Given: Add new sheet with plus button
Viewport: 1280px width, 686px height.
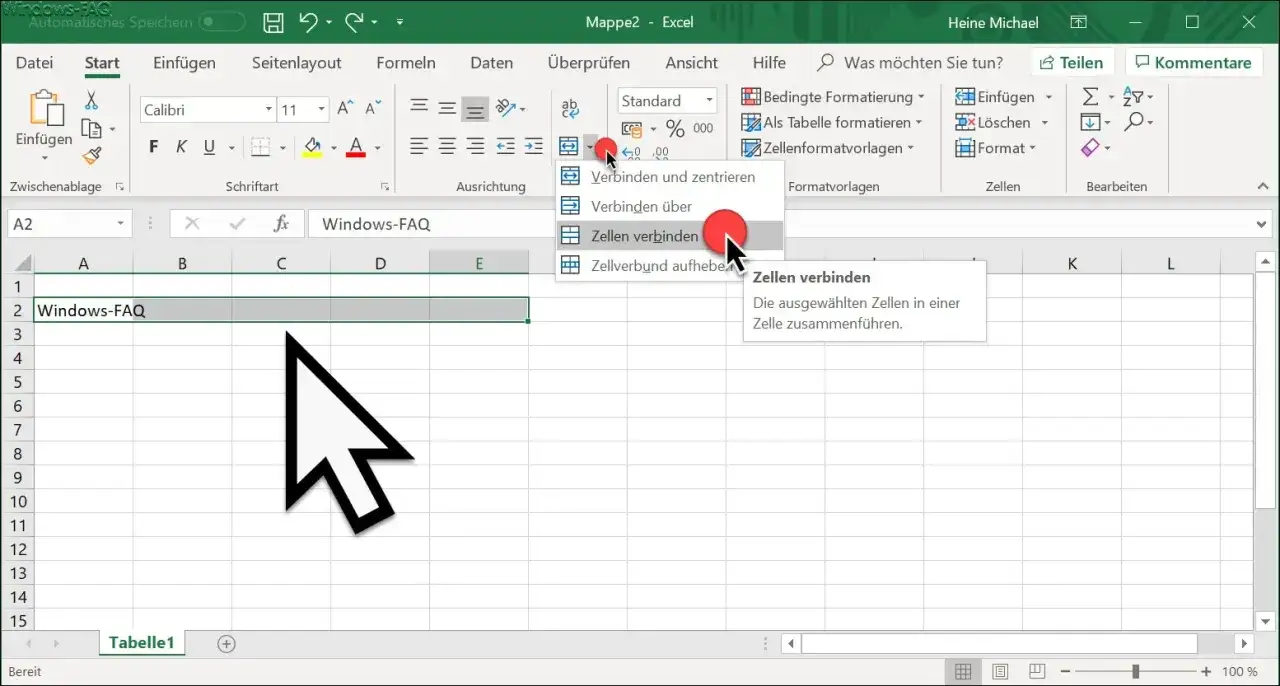Looking at the screenshot, I should coord(226,644).
